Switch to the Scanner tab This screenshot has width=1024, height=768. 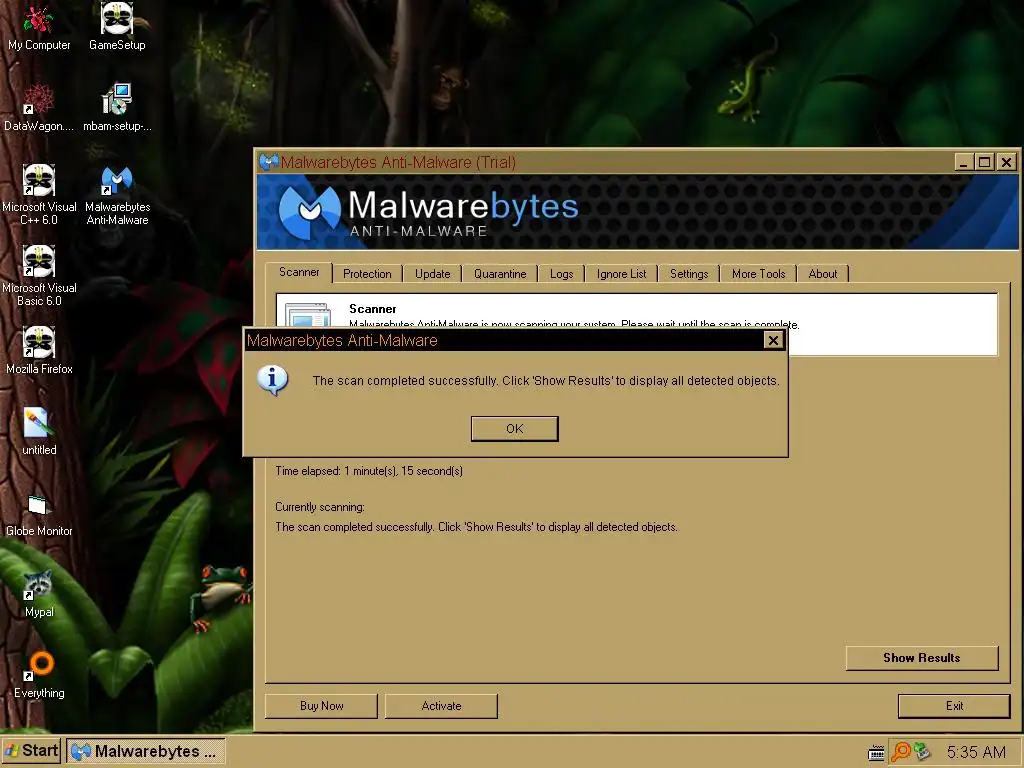pos(299,272)
